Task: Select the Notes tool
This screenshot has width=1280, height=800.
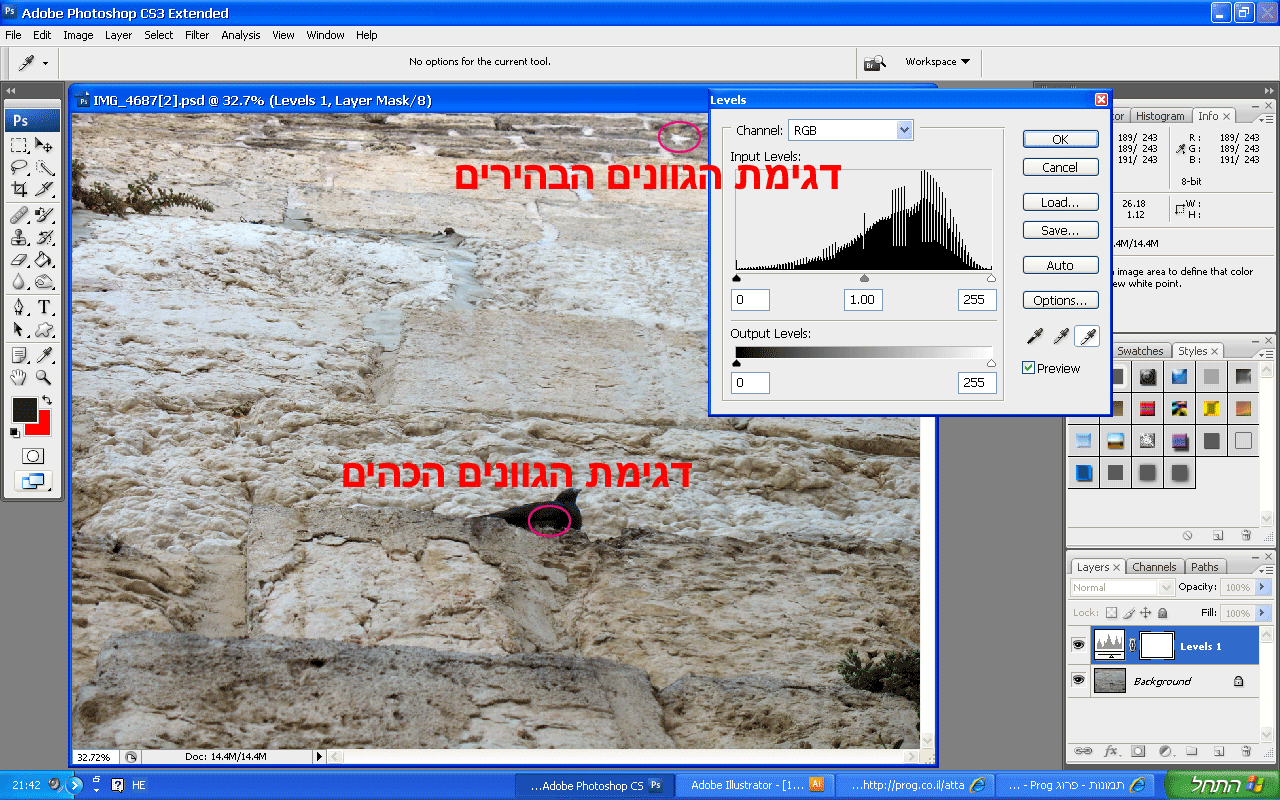Action: click(19, 355)
